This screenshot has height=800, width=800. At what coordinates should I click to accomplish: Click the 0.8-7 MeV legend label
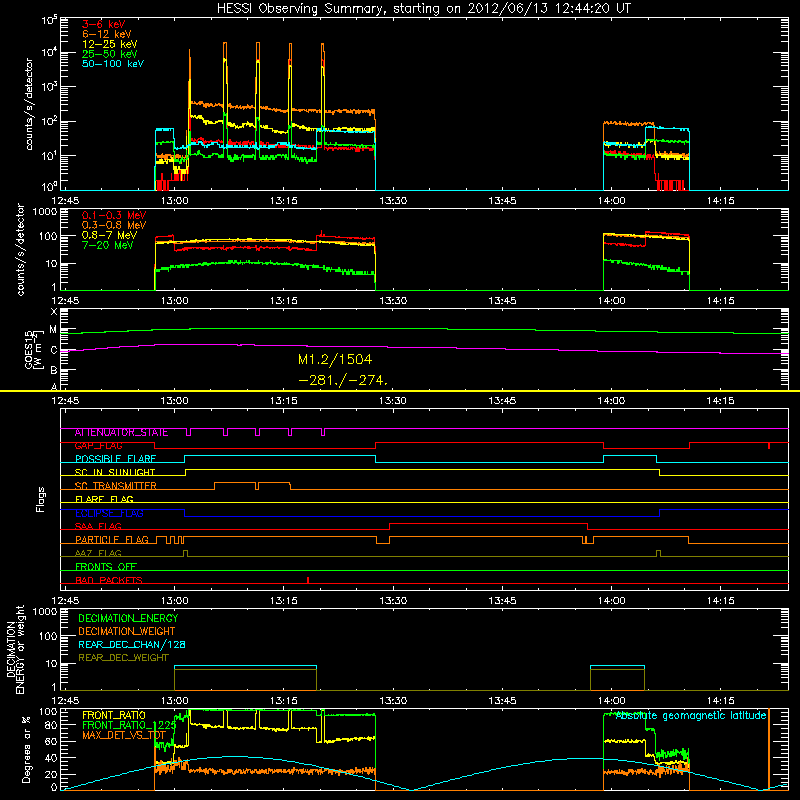109,235
